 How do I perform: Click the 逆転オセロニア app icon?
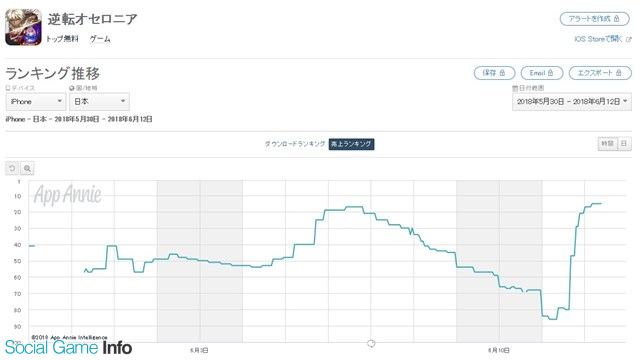pyautogui.click(x=23, y=27)
